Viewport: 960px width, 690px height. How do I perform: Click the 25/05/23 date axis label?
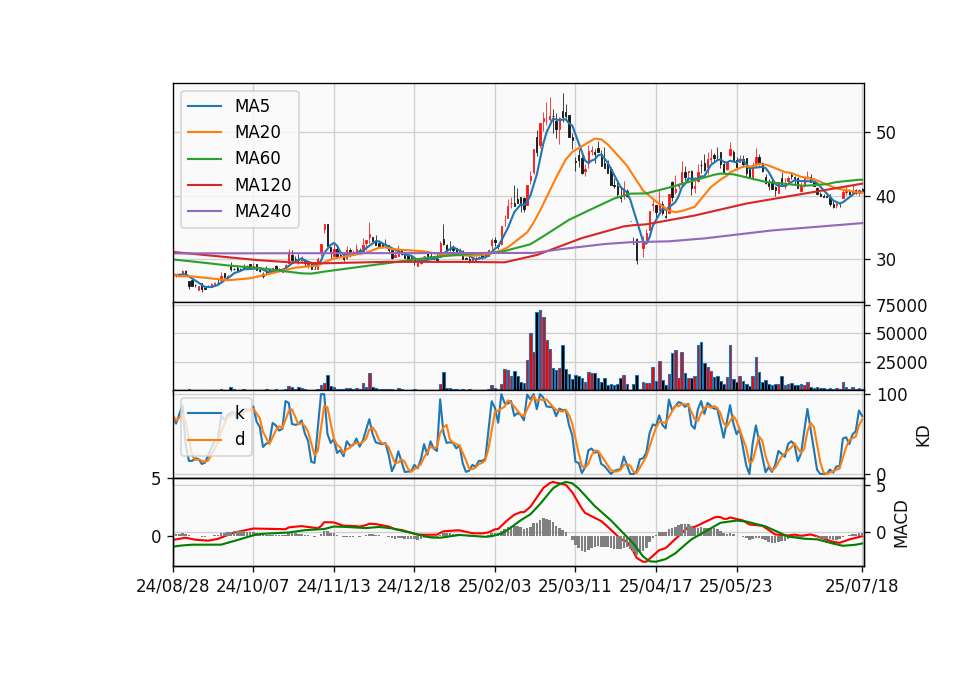(735, 586)
